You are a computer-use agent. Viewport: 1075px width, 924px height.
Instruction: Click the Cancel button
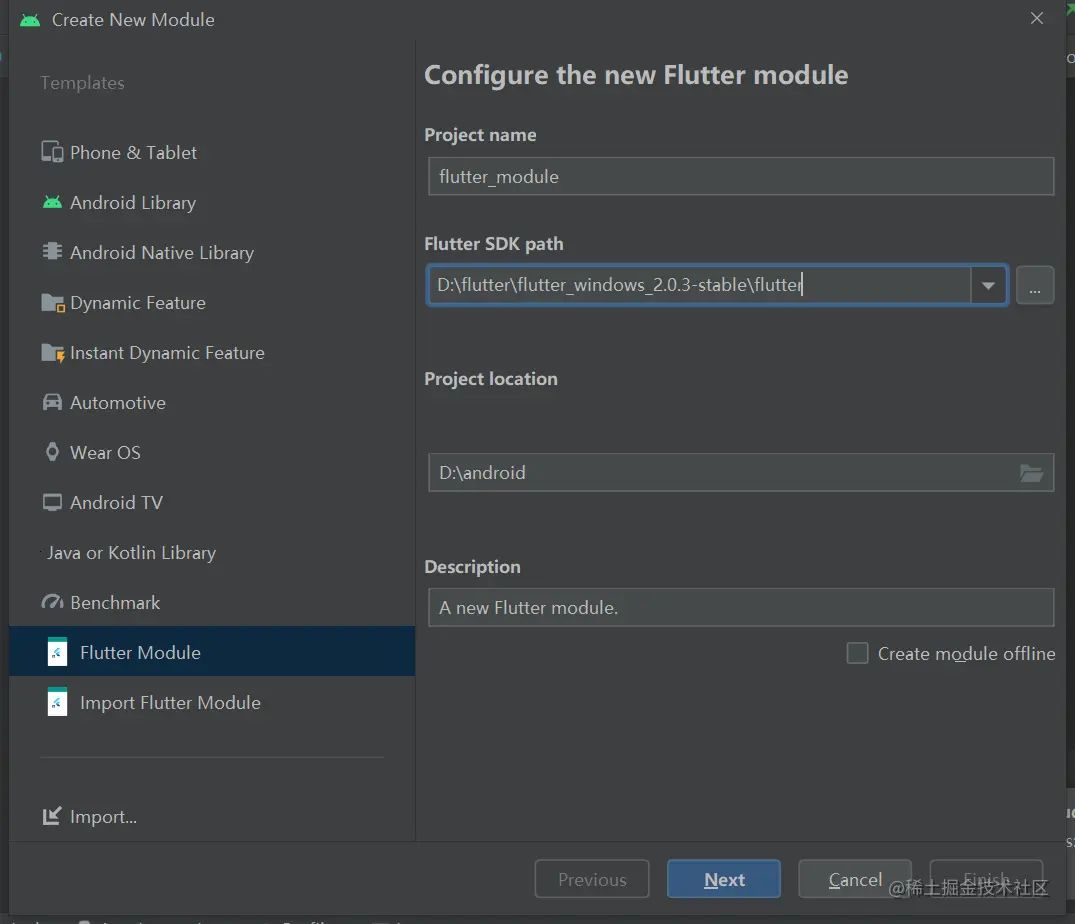click(x=854, y=878)
